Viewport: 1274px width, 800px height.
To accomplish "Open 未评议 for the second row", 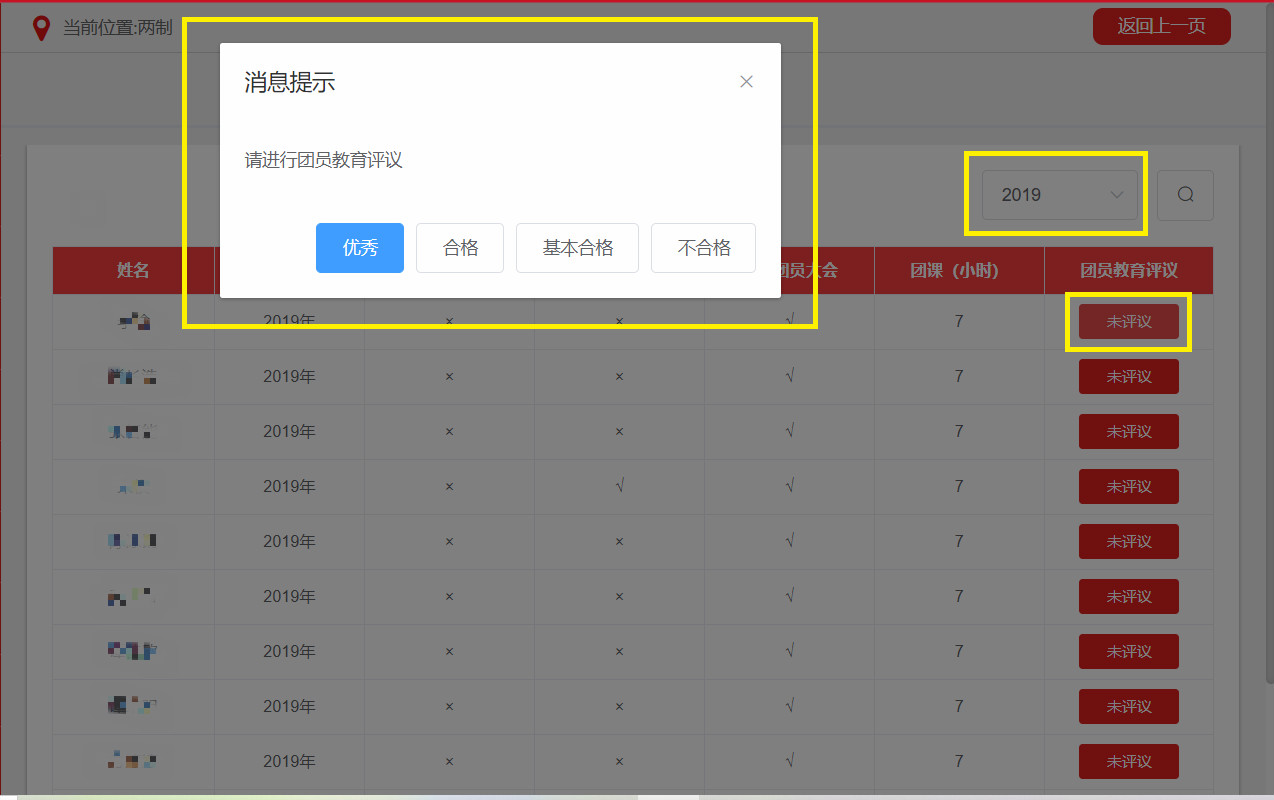I will point(1128,377).
